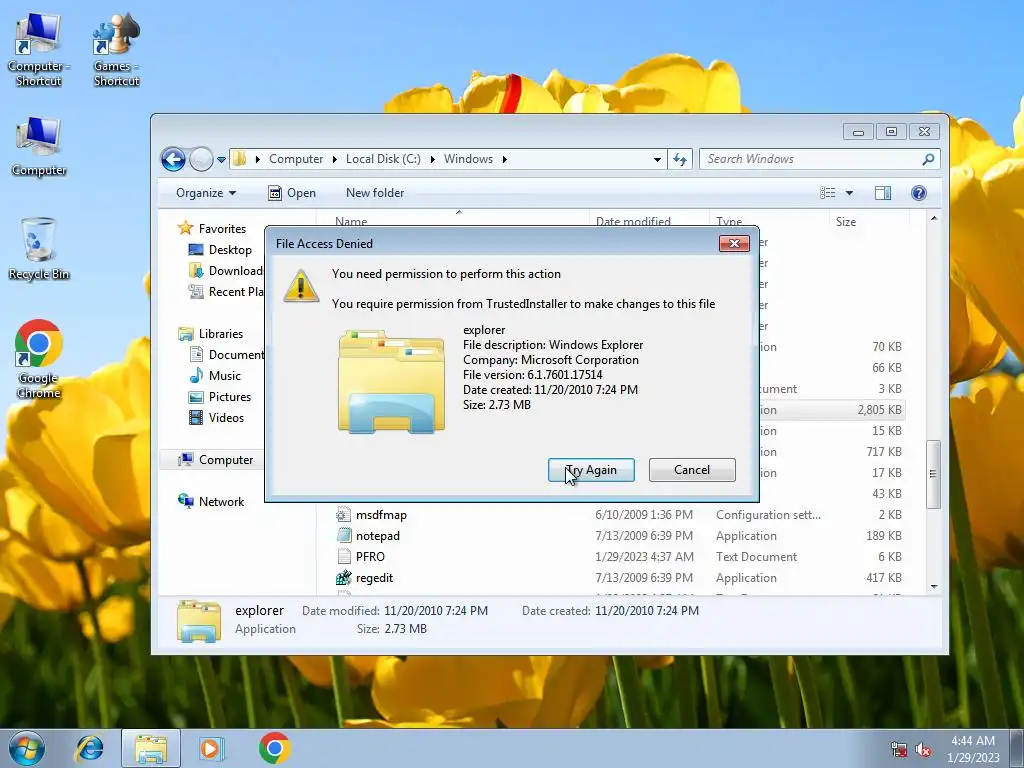Viewport: 1024px width, 768px height.
Task: Click the Explorer Back arrow button
Action: [x=173, y=159]
